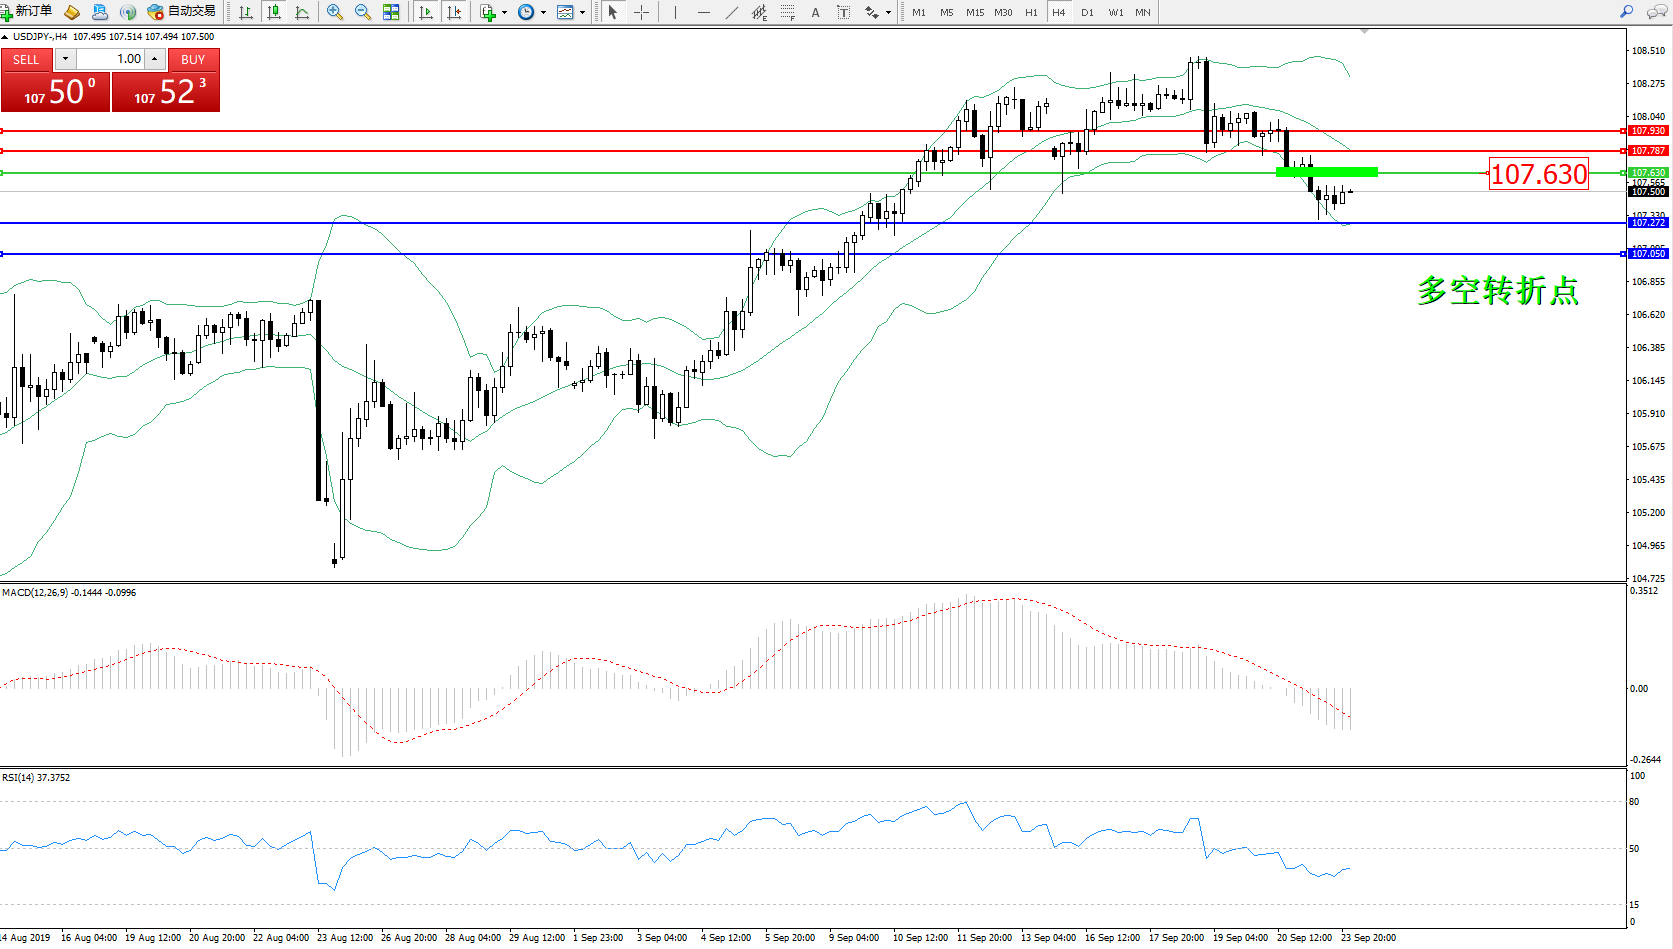Switch to the M15 timeframe

coord(974,12)
